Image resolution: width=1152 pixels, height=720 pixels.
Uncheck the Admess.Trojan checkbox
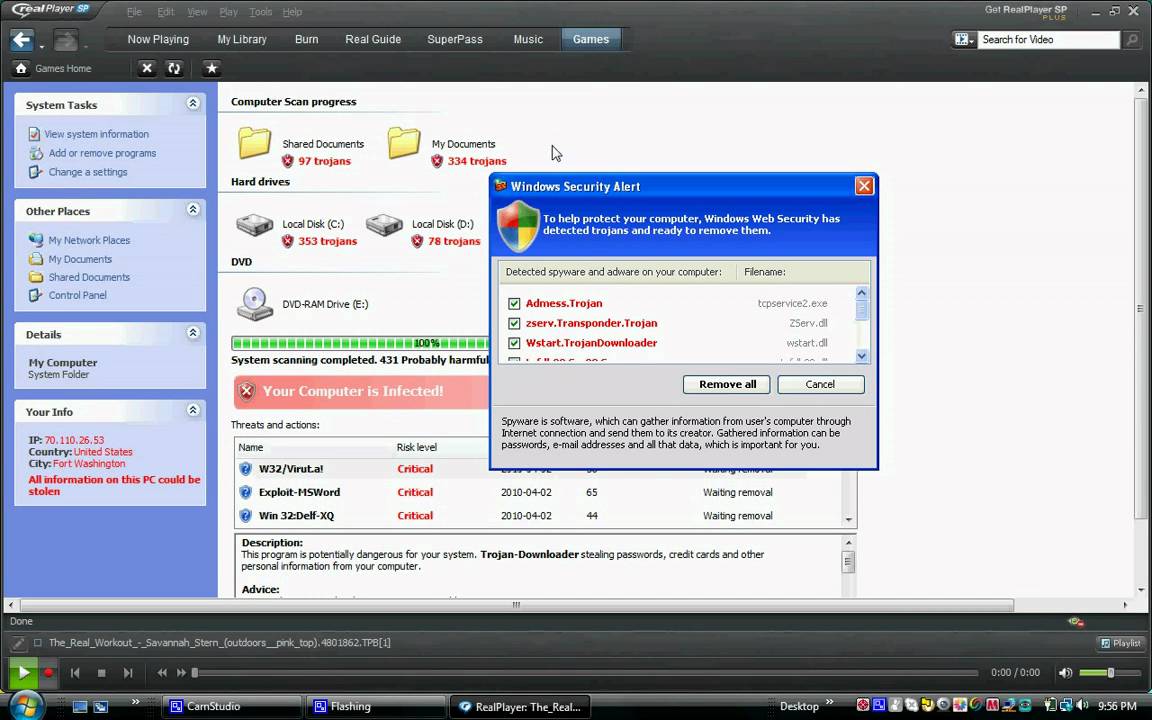514,303
